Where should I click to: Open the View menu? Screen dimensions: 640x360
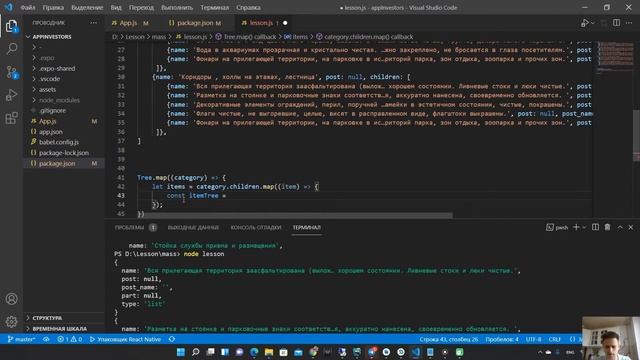click(x=116, y=7)
